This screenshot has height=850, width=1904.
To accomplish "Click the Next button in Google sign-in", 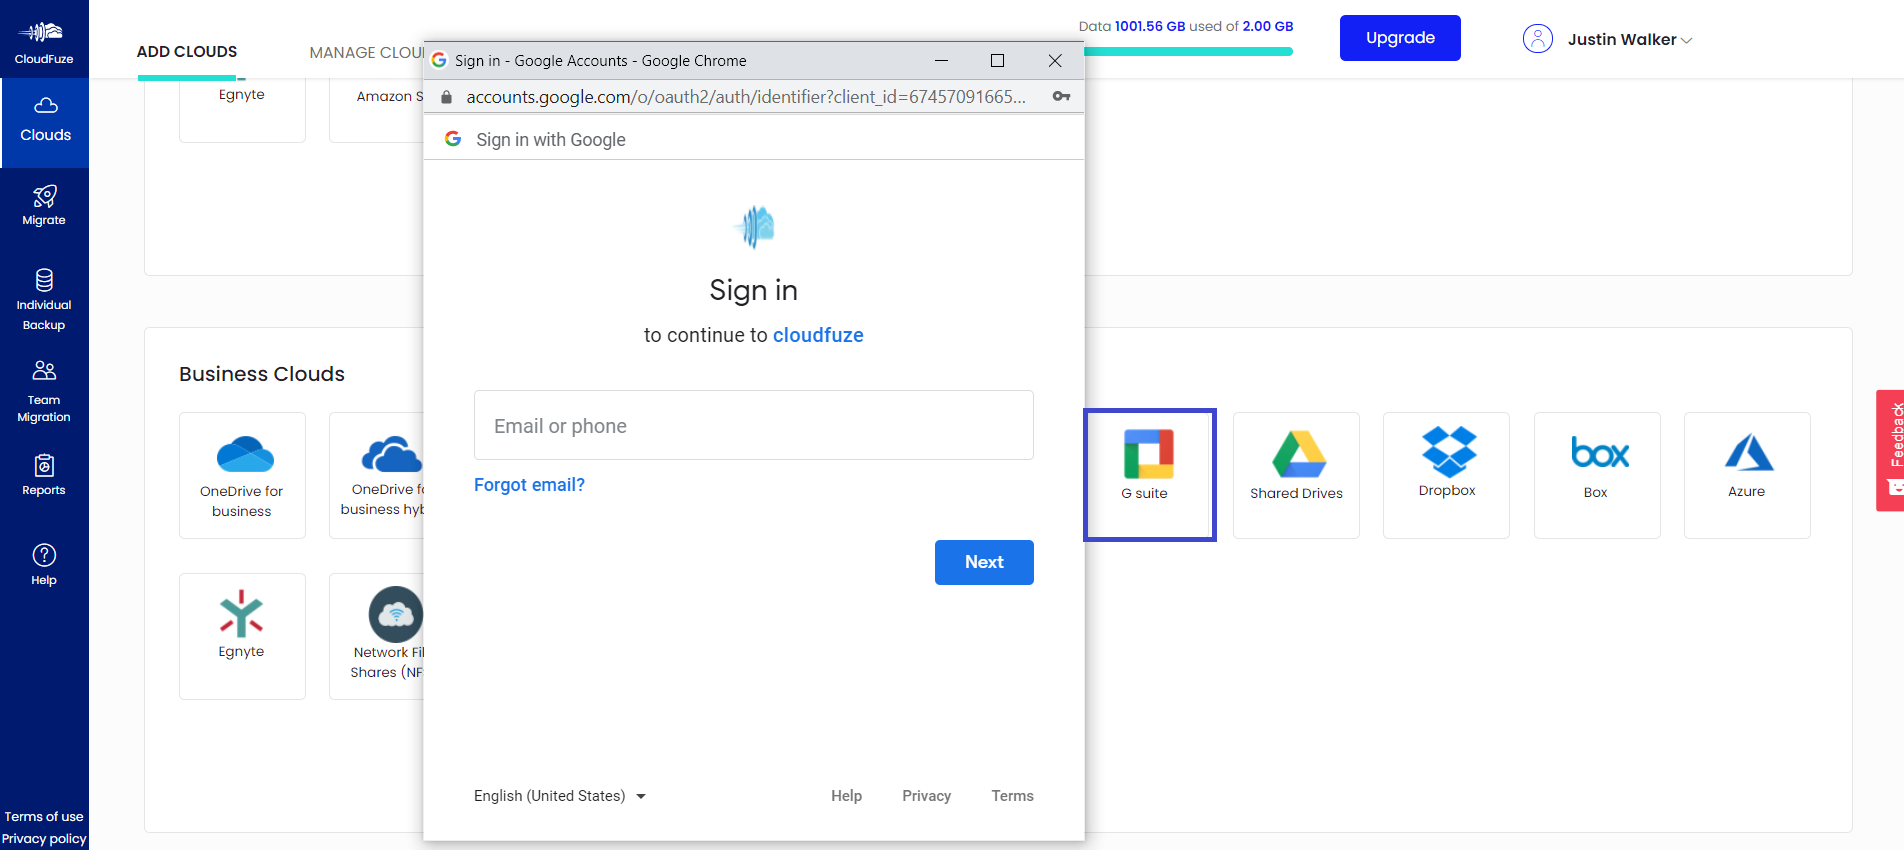I will [984, 562].
